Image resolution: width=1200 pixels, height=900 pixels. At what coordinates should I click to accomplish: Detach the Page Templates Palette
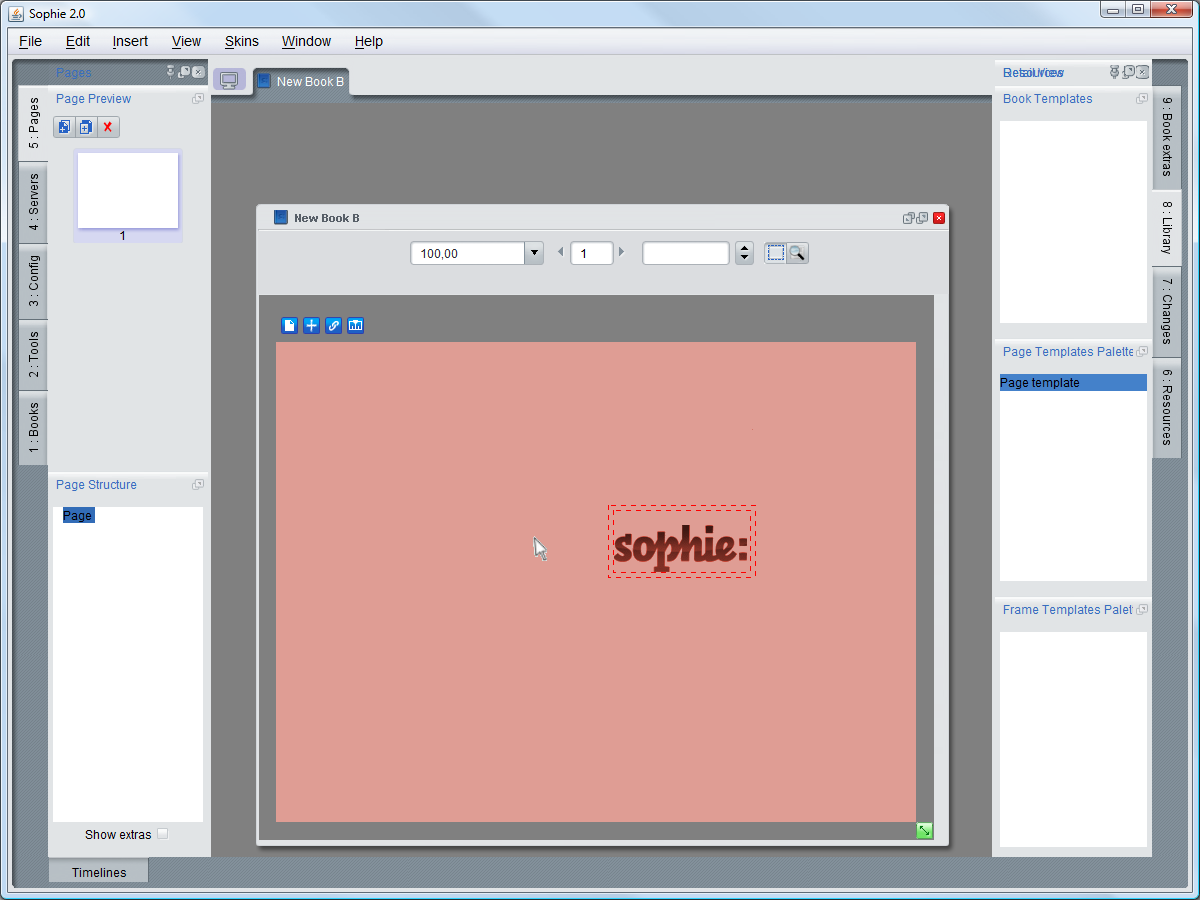click(1142, 352)
